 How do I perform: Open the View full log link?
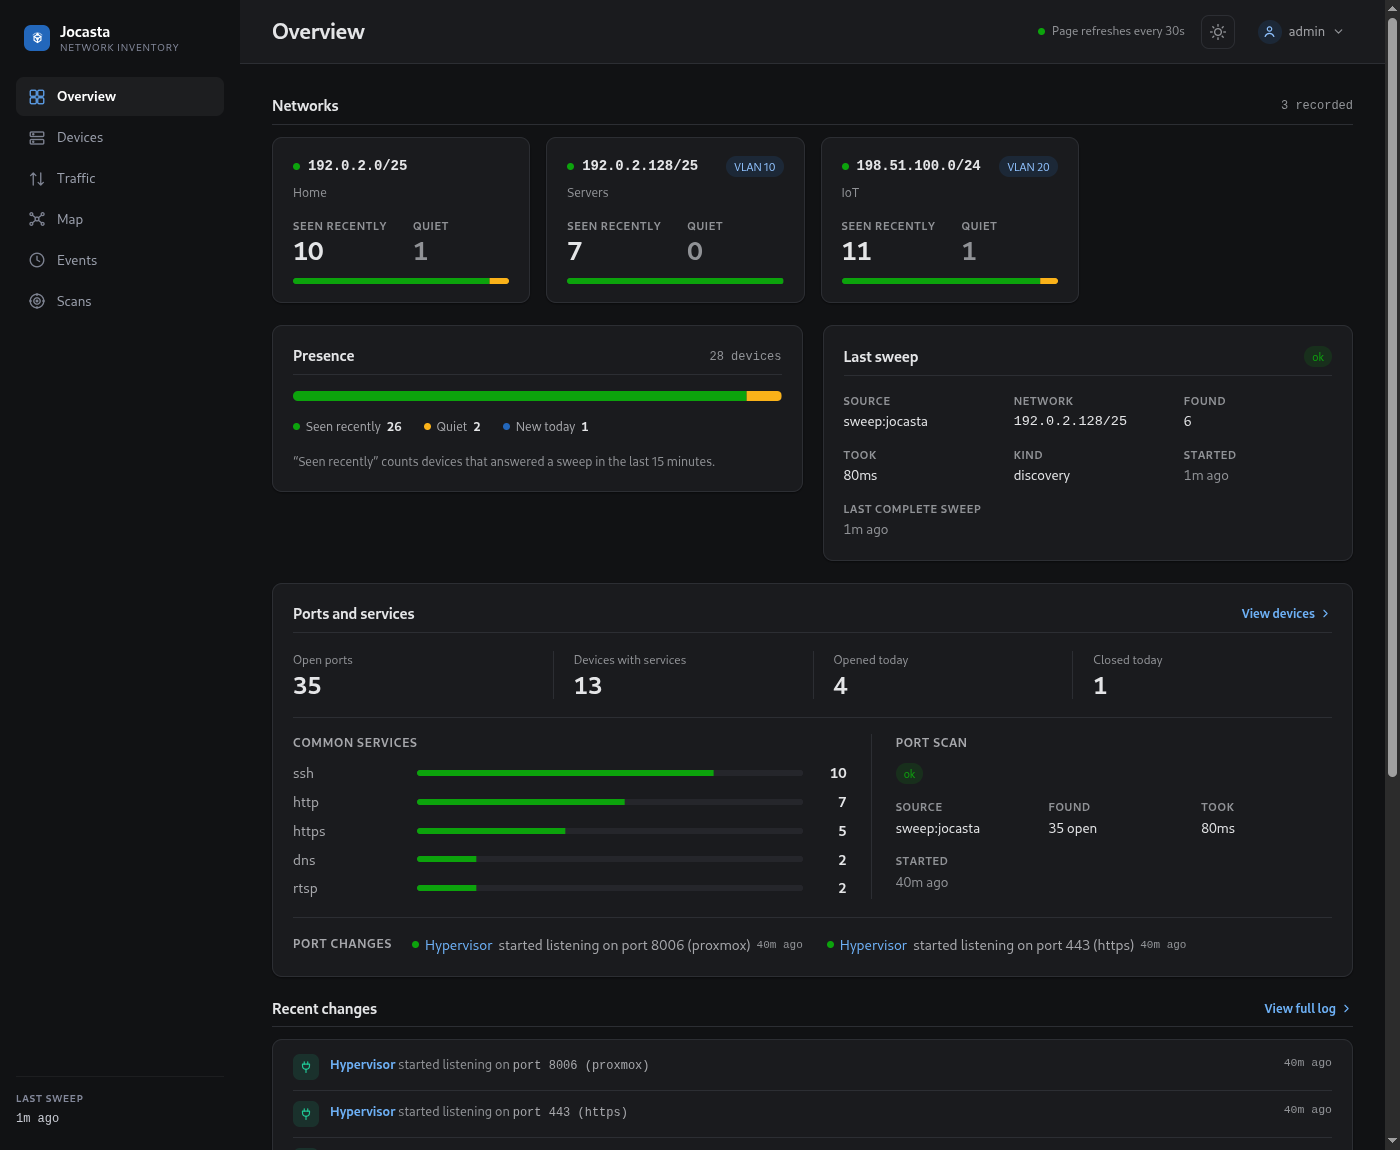pos(1308,1009)
